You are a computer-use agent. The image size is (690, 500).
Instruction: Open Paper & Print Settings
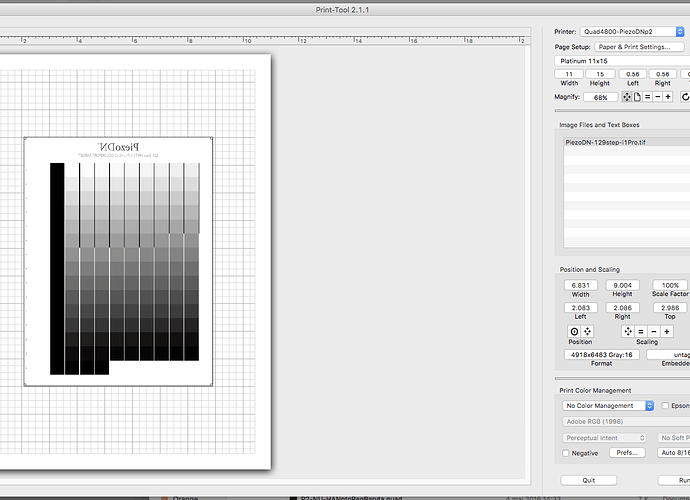639,47
